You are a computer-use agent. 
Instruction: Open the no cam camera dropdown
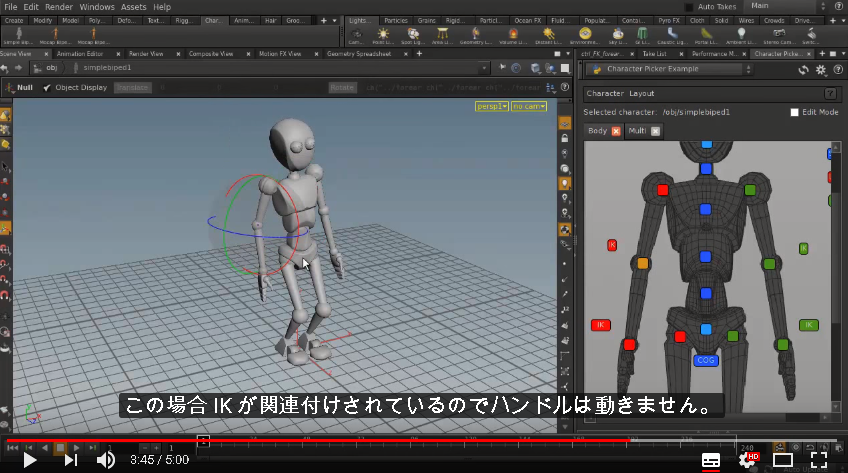click(528, 106)
